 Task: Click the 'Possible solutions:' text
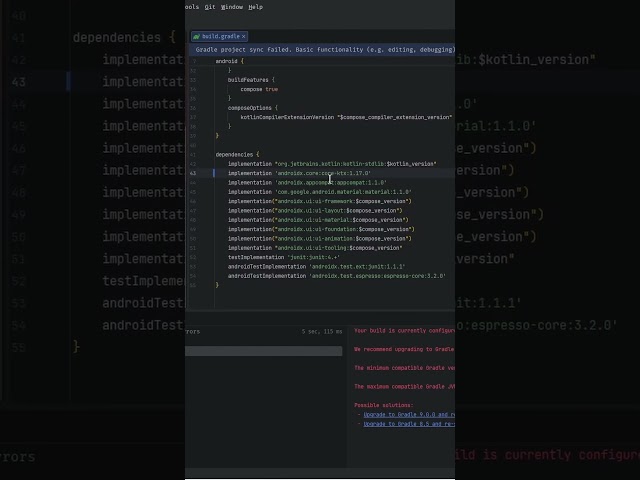(384, 405)
